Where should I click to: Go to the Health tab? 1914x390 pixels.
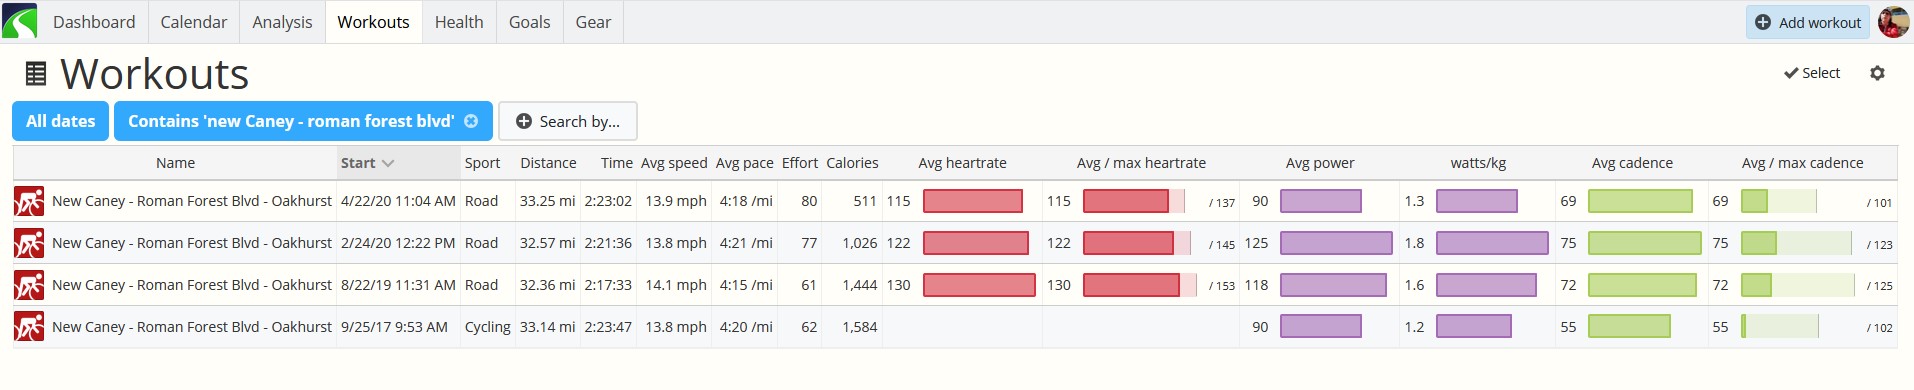[459, 22]
